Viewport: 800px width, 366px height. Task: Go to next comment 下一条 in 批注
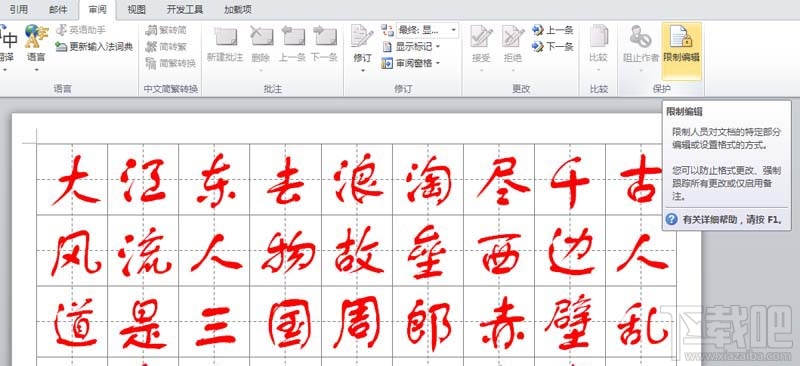coord(324,37)
